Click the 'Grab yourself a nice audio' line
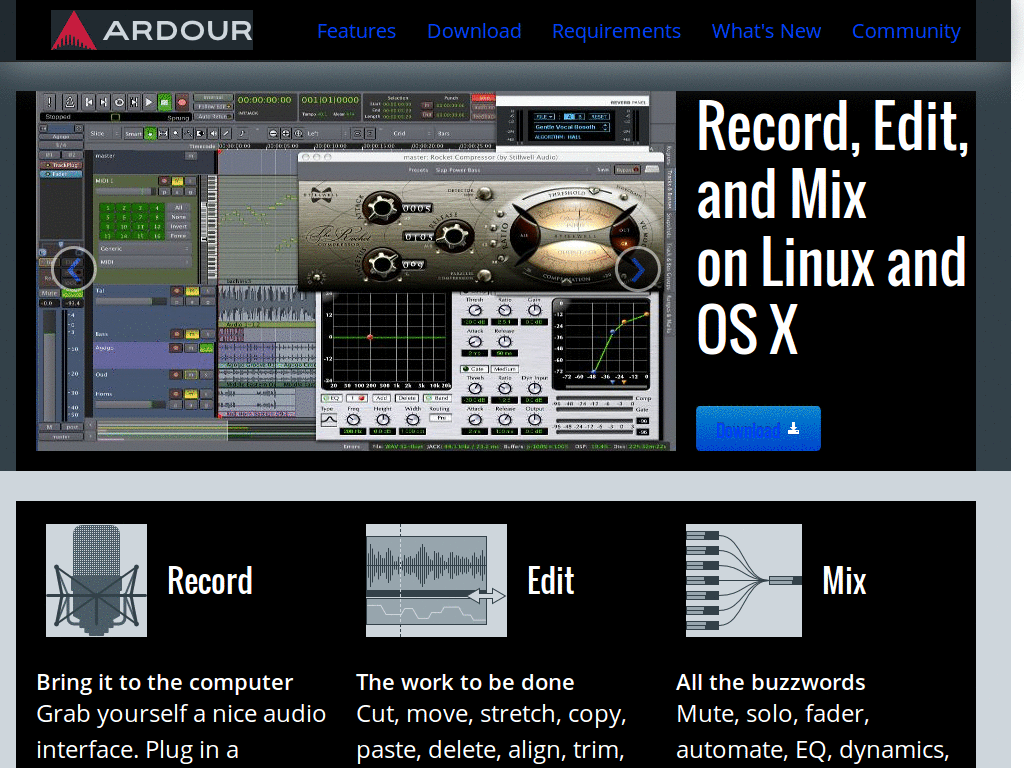The image size is (1024, 768). pyautogui.click(x=181, y=714)
